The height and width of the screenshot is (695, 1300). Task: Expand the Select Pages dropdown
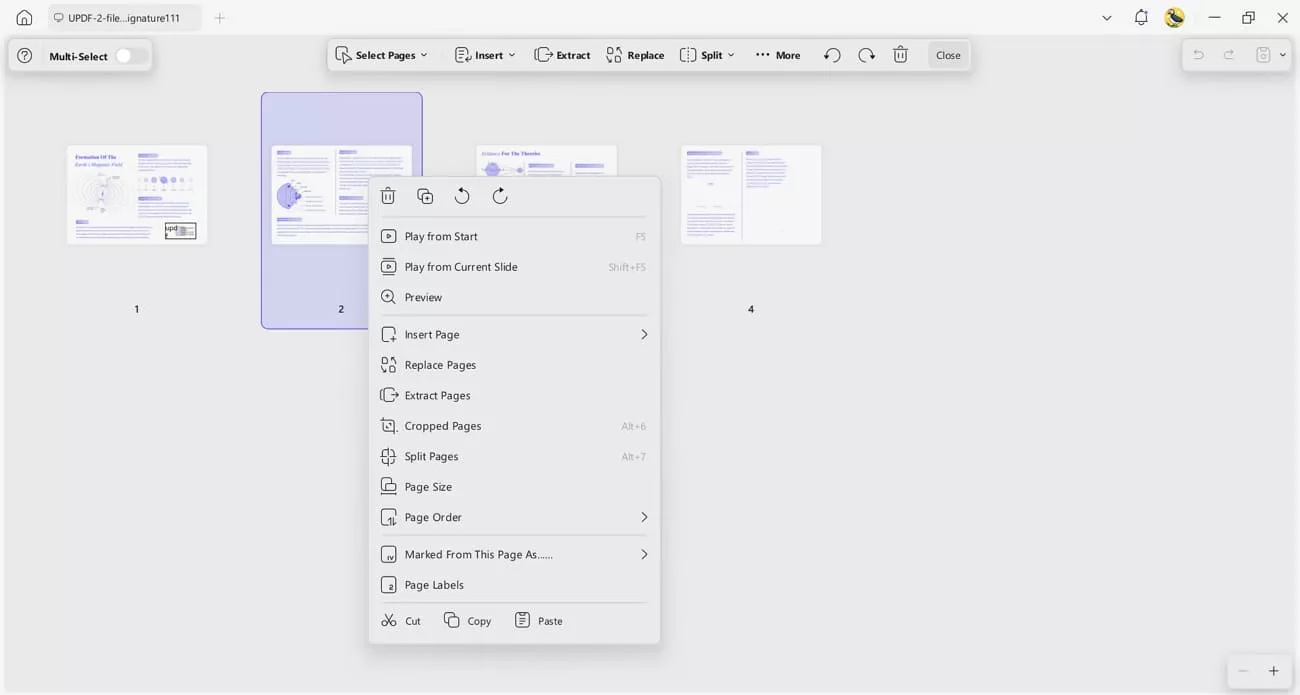click(x=383, y=55)
